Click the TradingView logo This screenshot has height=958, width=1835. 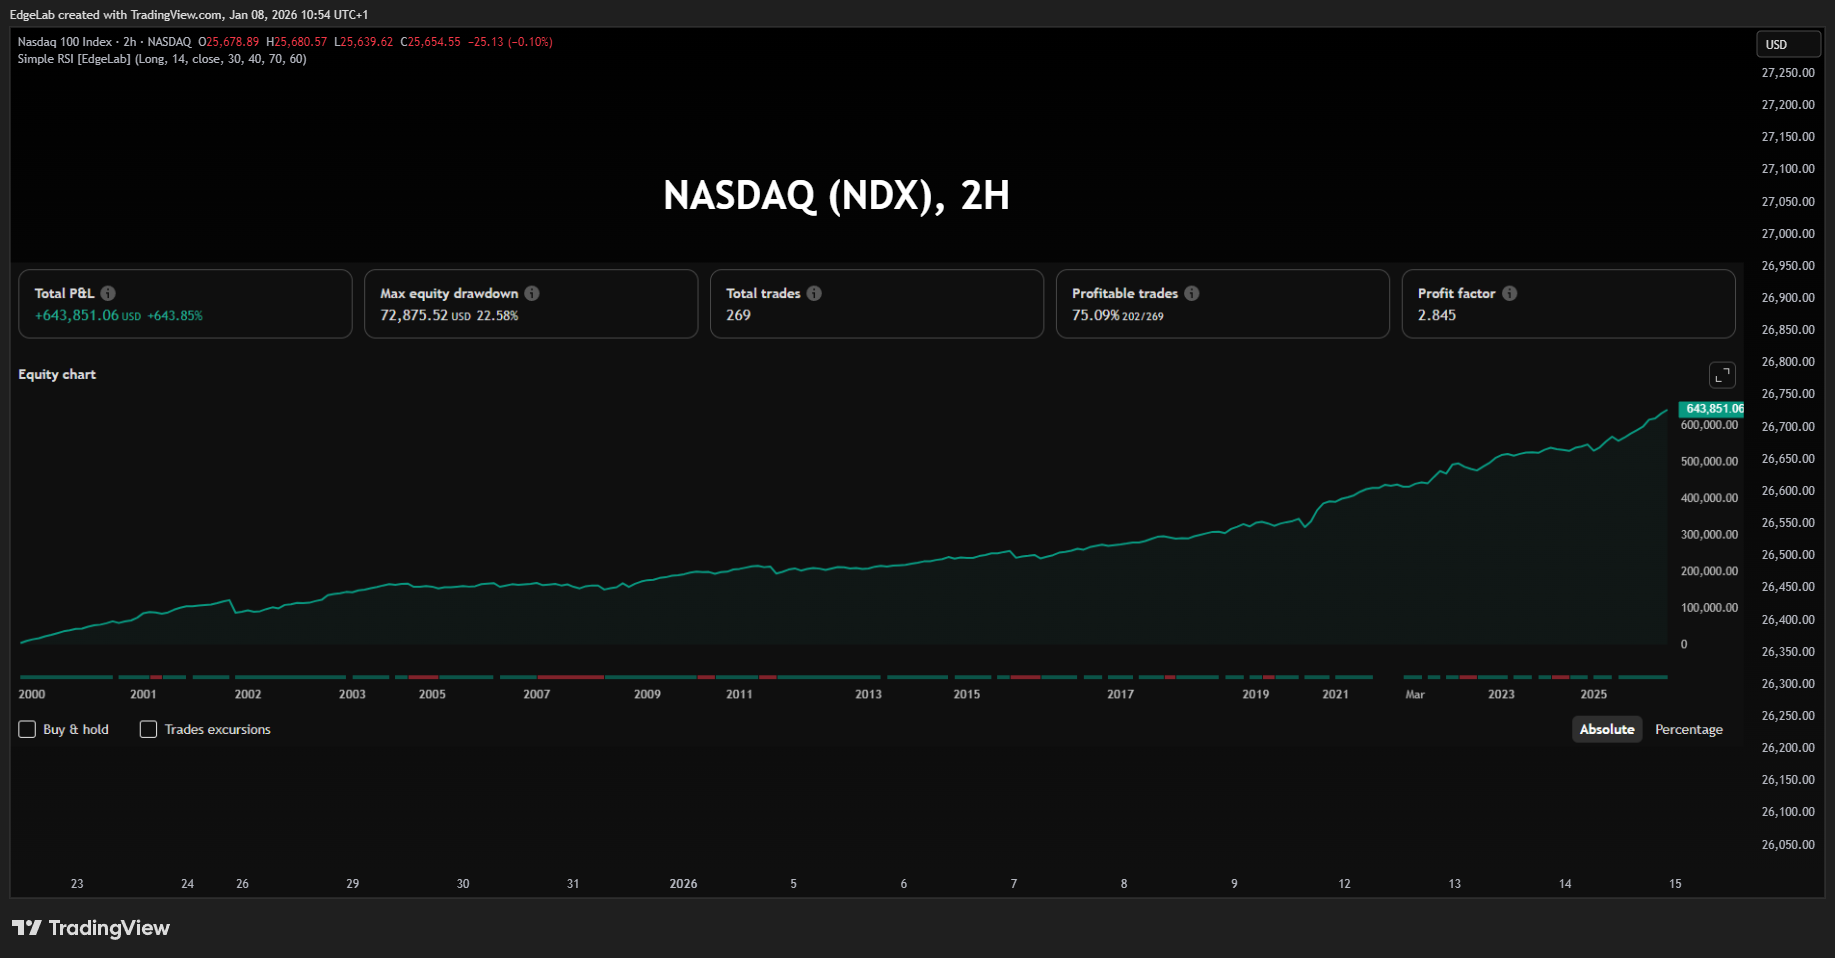91,928
